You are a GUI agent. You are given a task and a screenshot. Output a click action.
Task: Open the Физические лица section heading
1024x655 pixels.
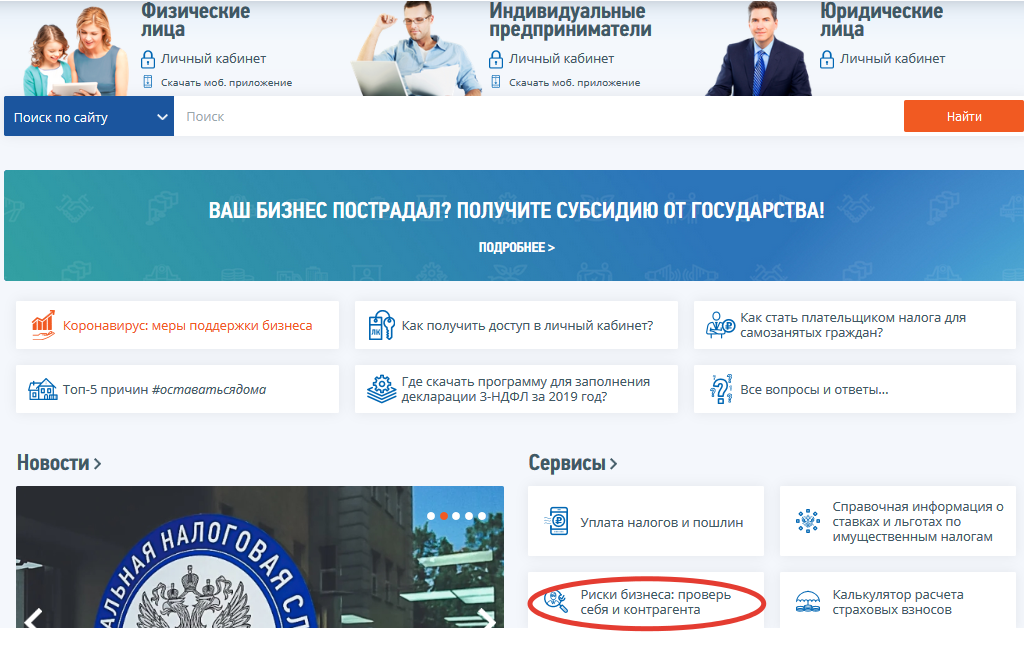[195, 20]
